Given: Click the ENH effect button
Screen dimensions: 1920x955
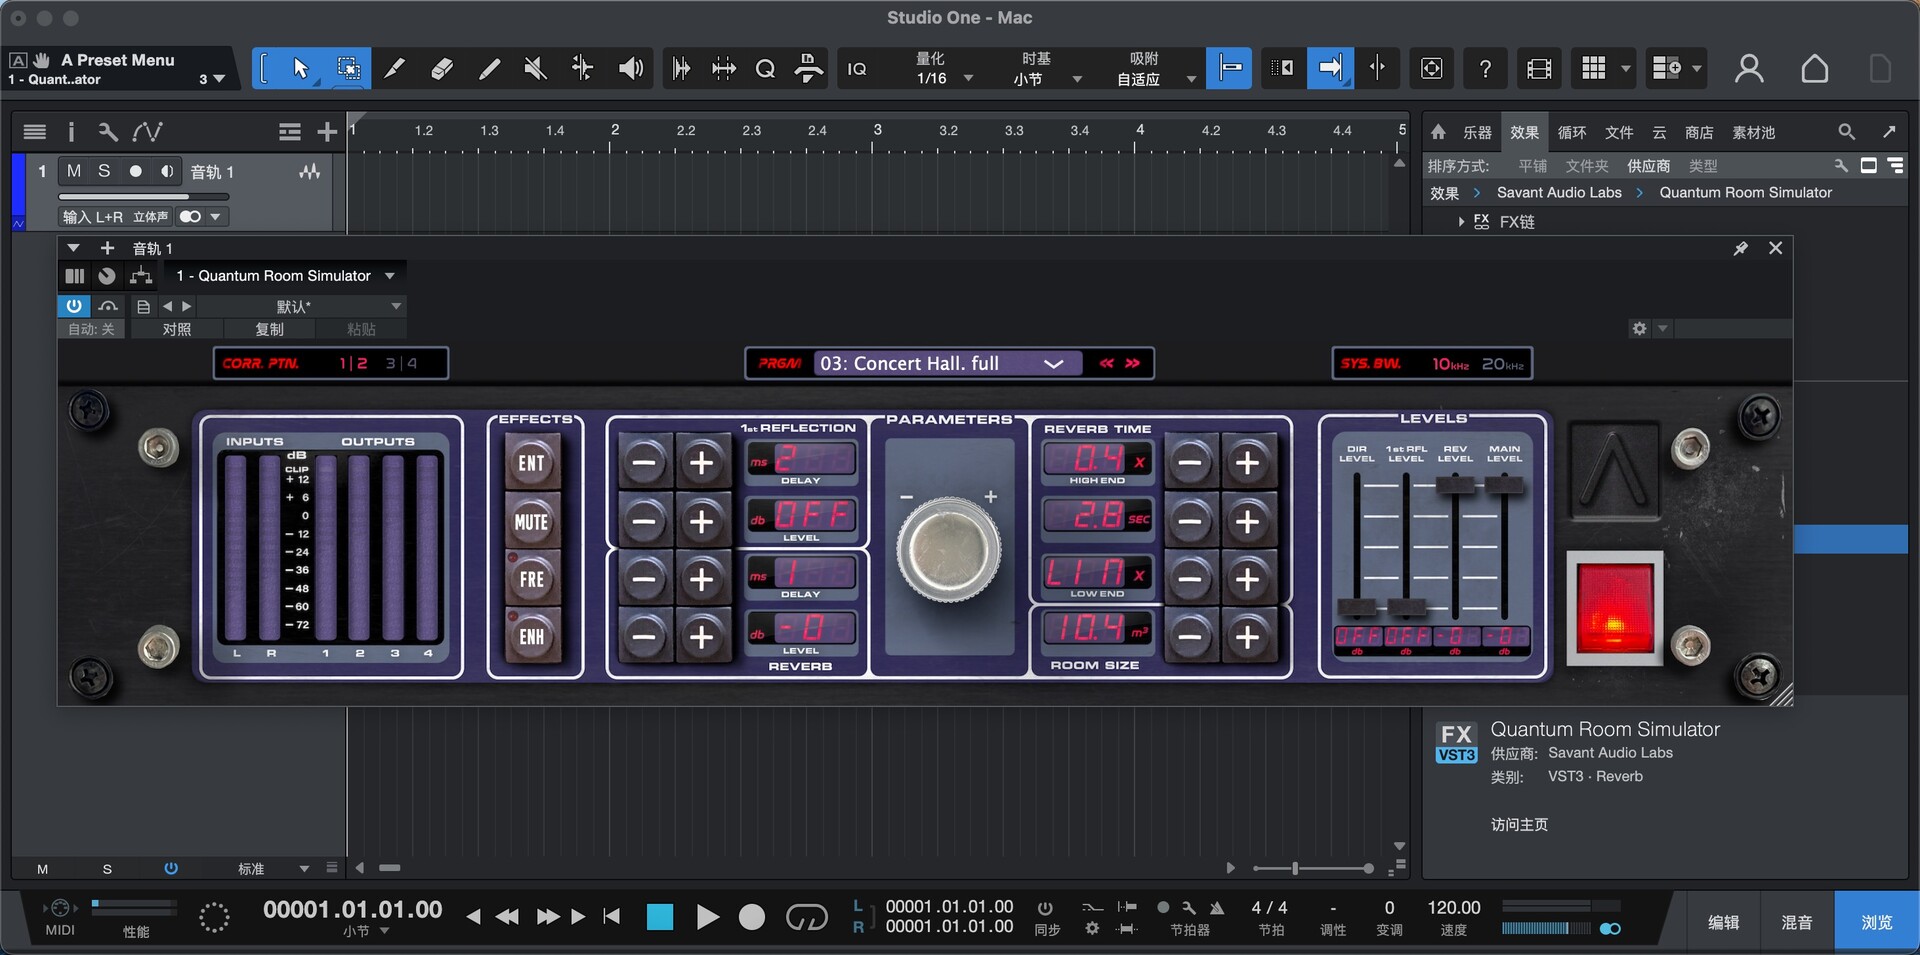Looking at the screenshot, I should pyautogui.click(x=531, y=636).
